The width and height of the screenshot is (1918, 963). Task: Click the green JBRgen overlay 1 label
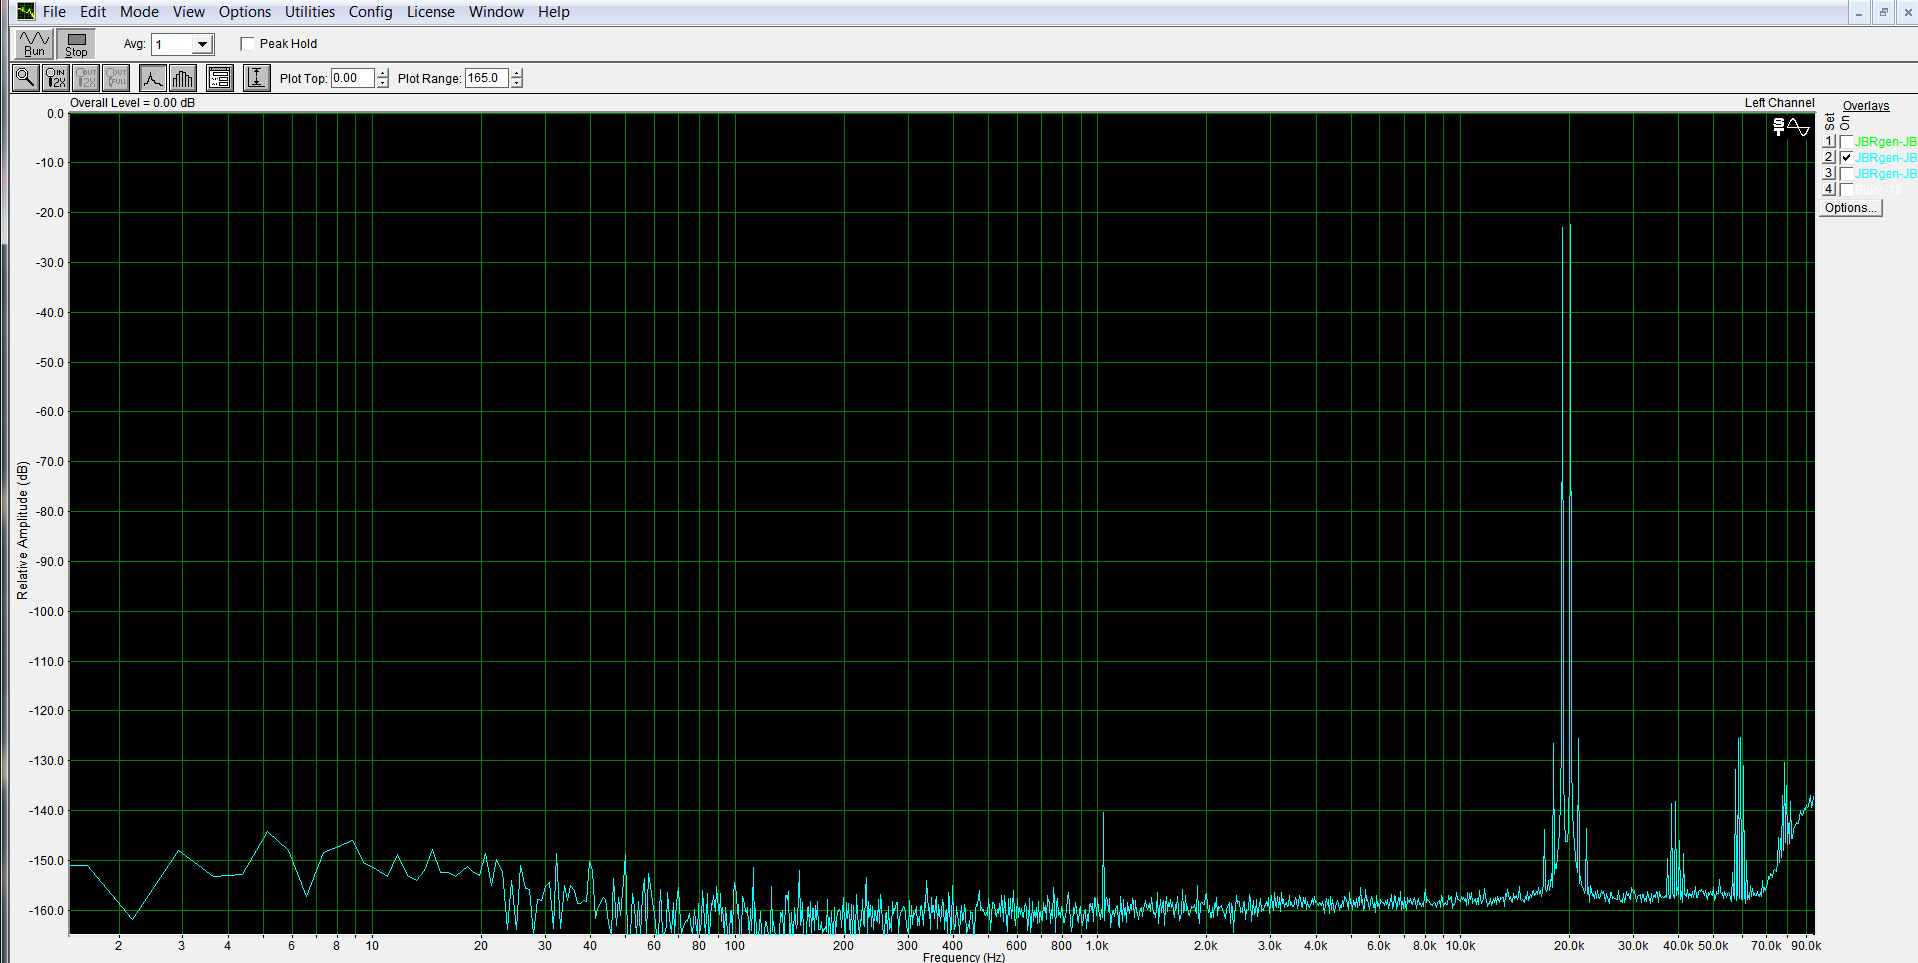[x=1886, y=142]
